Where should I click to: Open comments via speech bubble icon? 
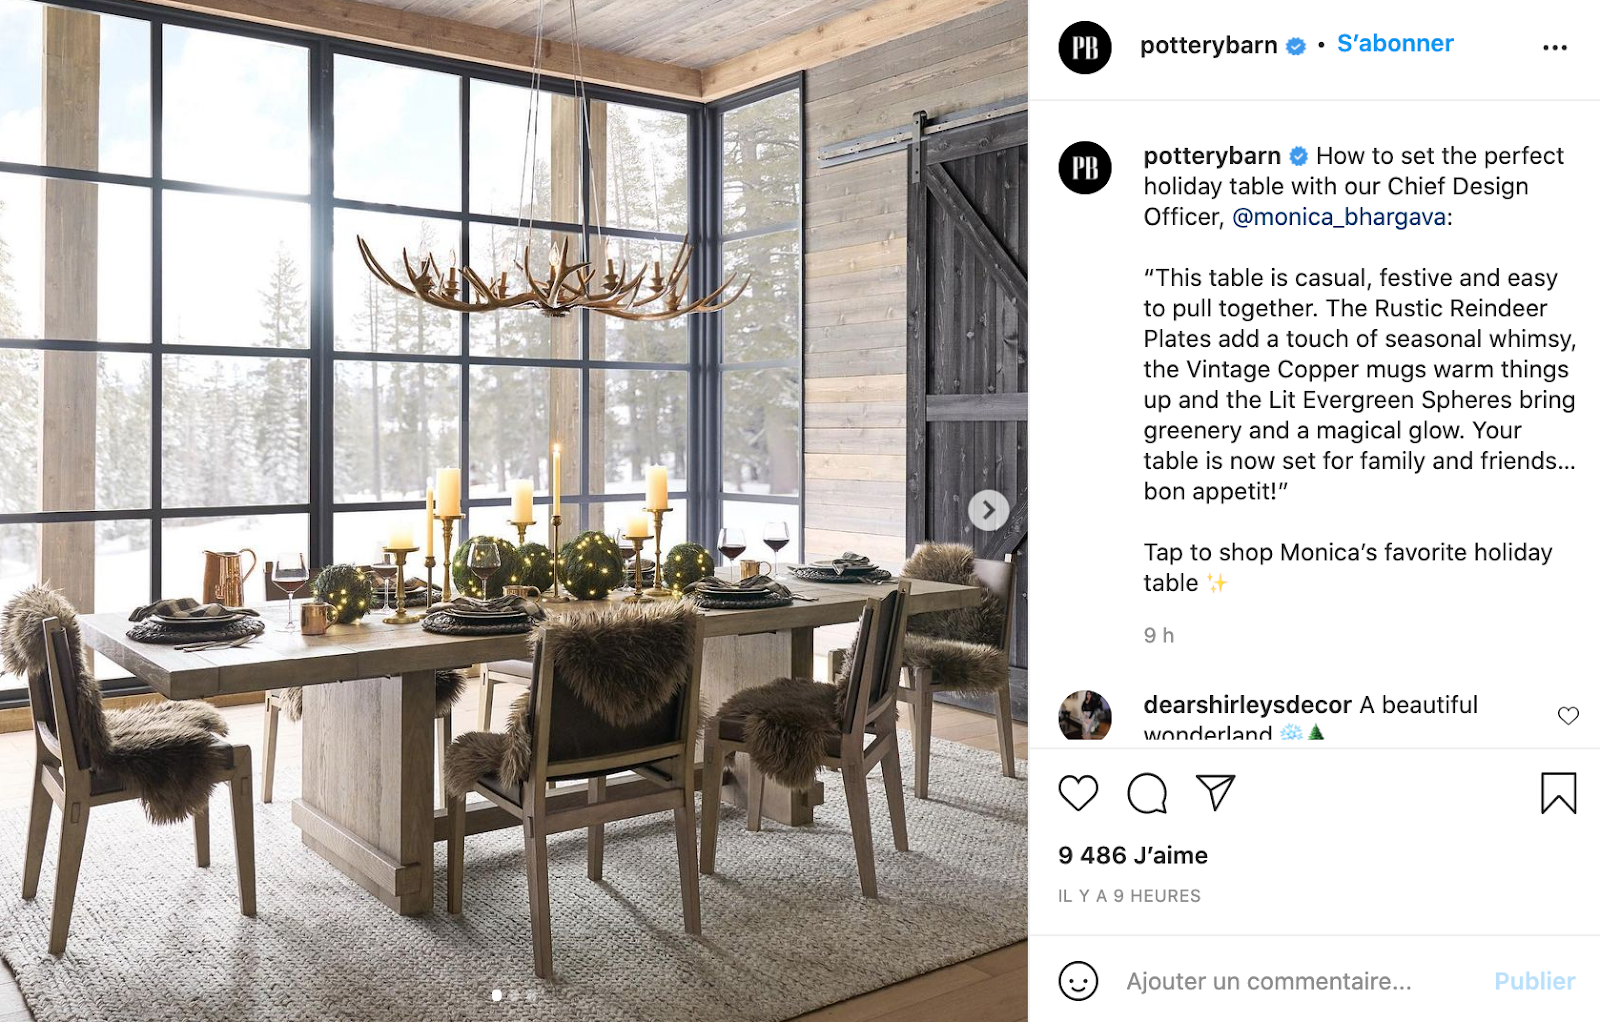coord(1147,793)
